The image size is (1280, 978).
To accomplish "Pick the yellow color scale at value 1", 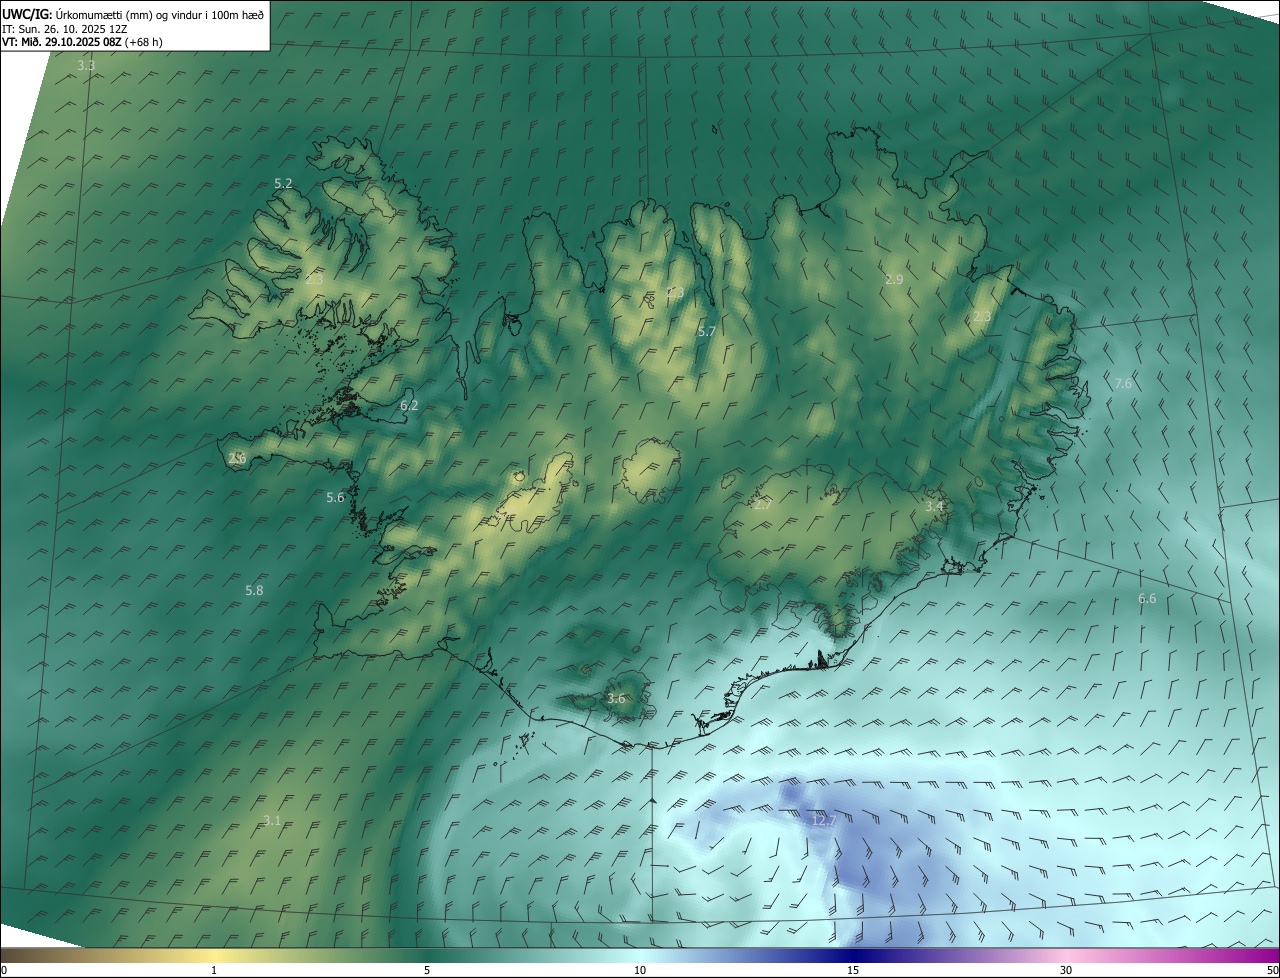I will pyautogui.click(x=214, y=957).
